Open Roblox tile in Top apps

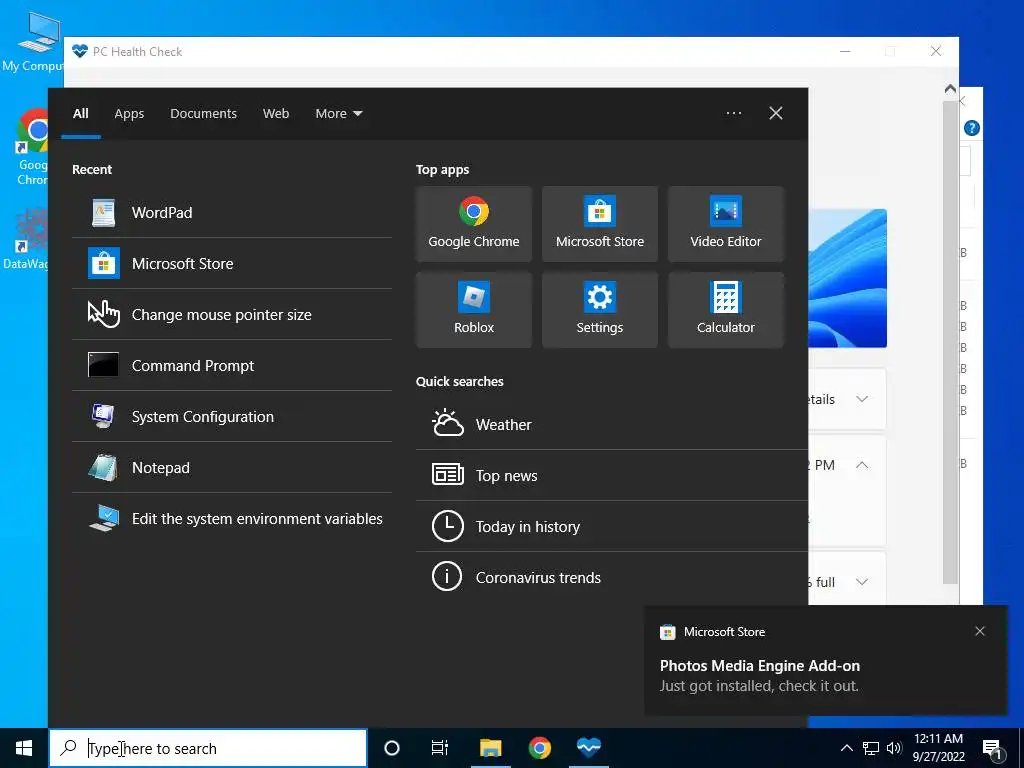(x=473, y=310)
